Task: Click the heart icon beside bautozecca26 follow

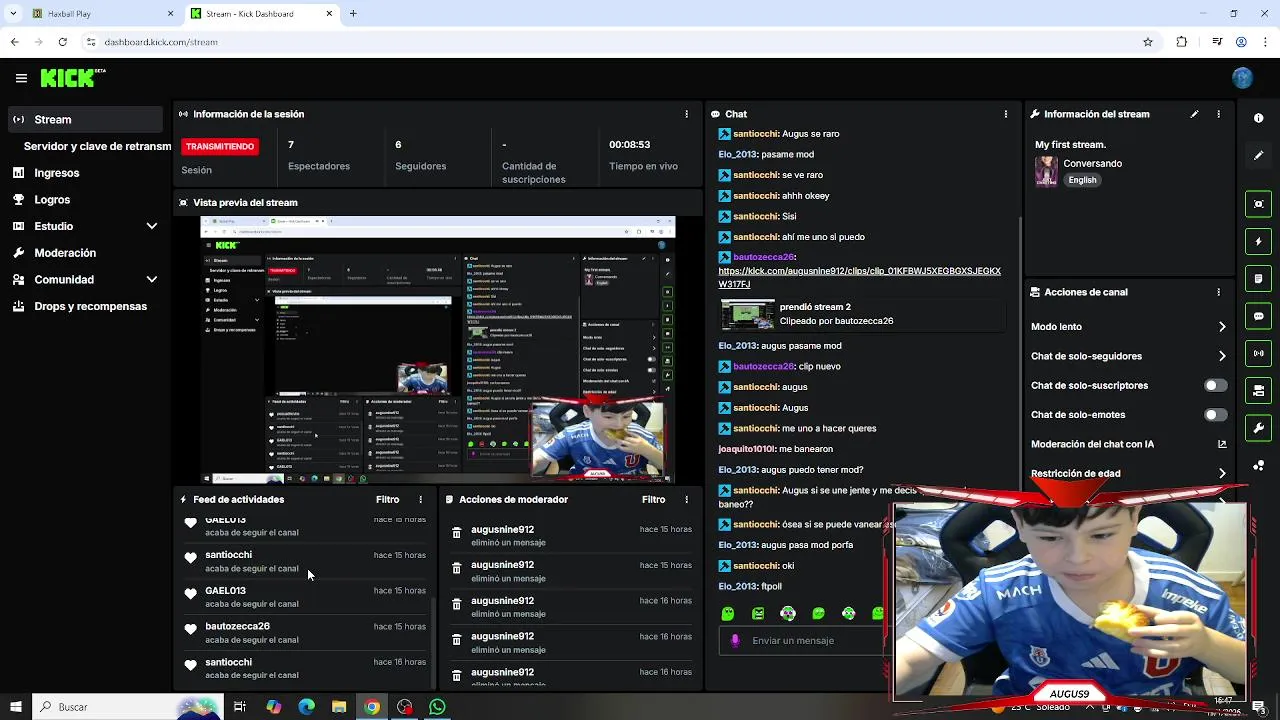Action: click(191, 629)
